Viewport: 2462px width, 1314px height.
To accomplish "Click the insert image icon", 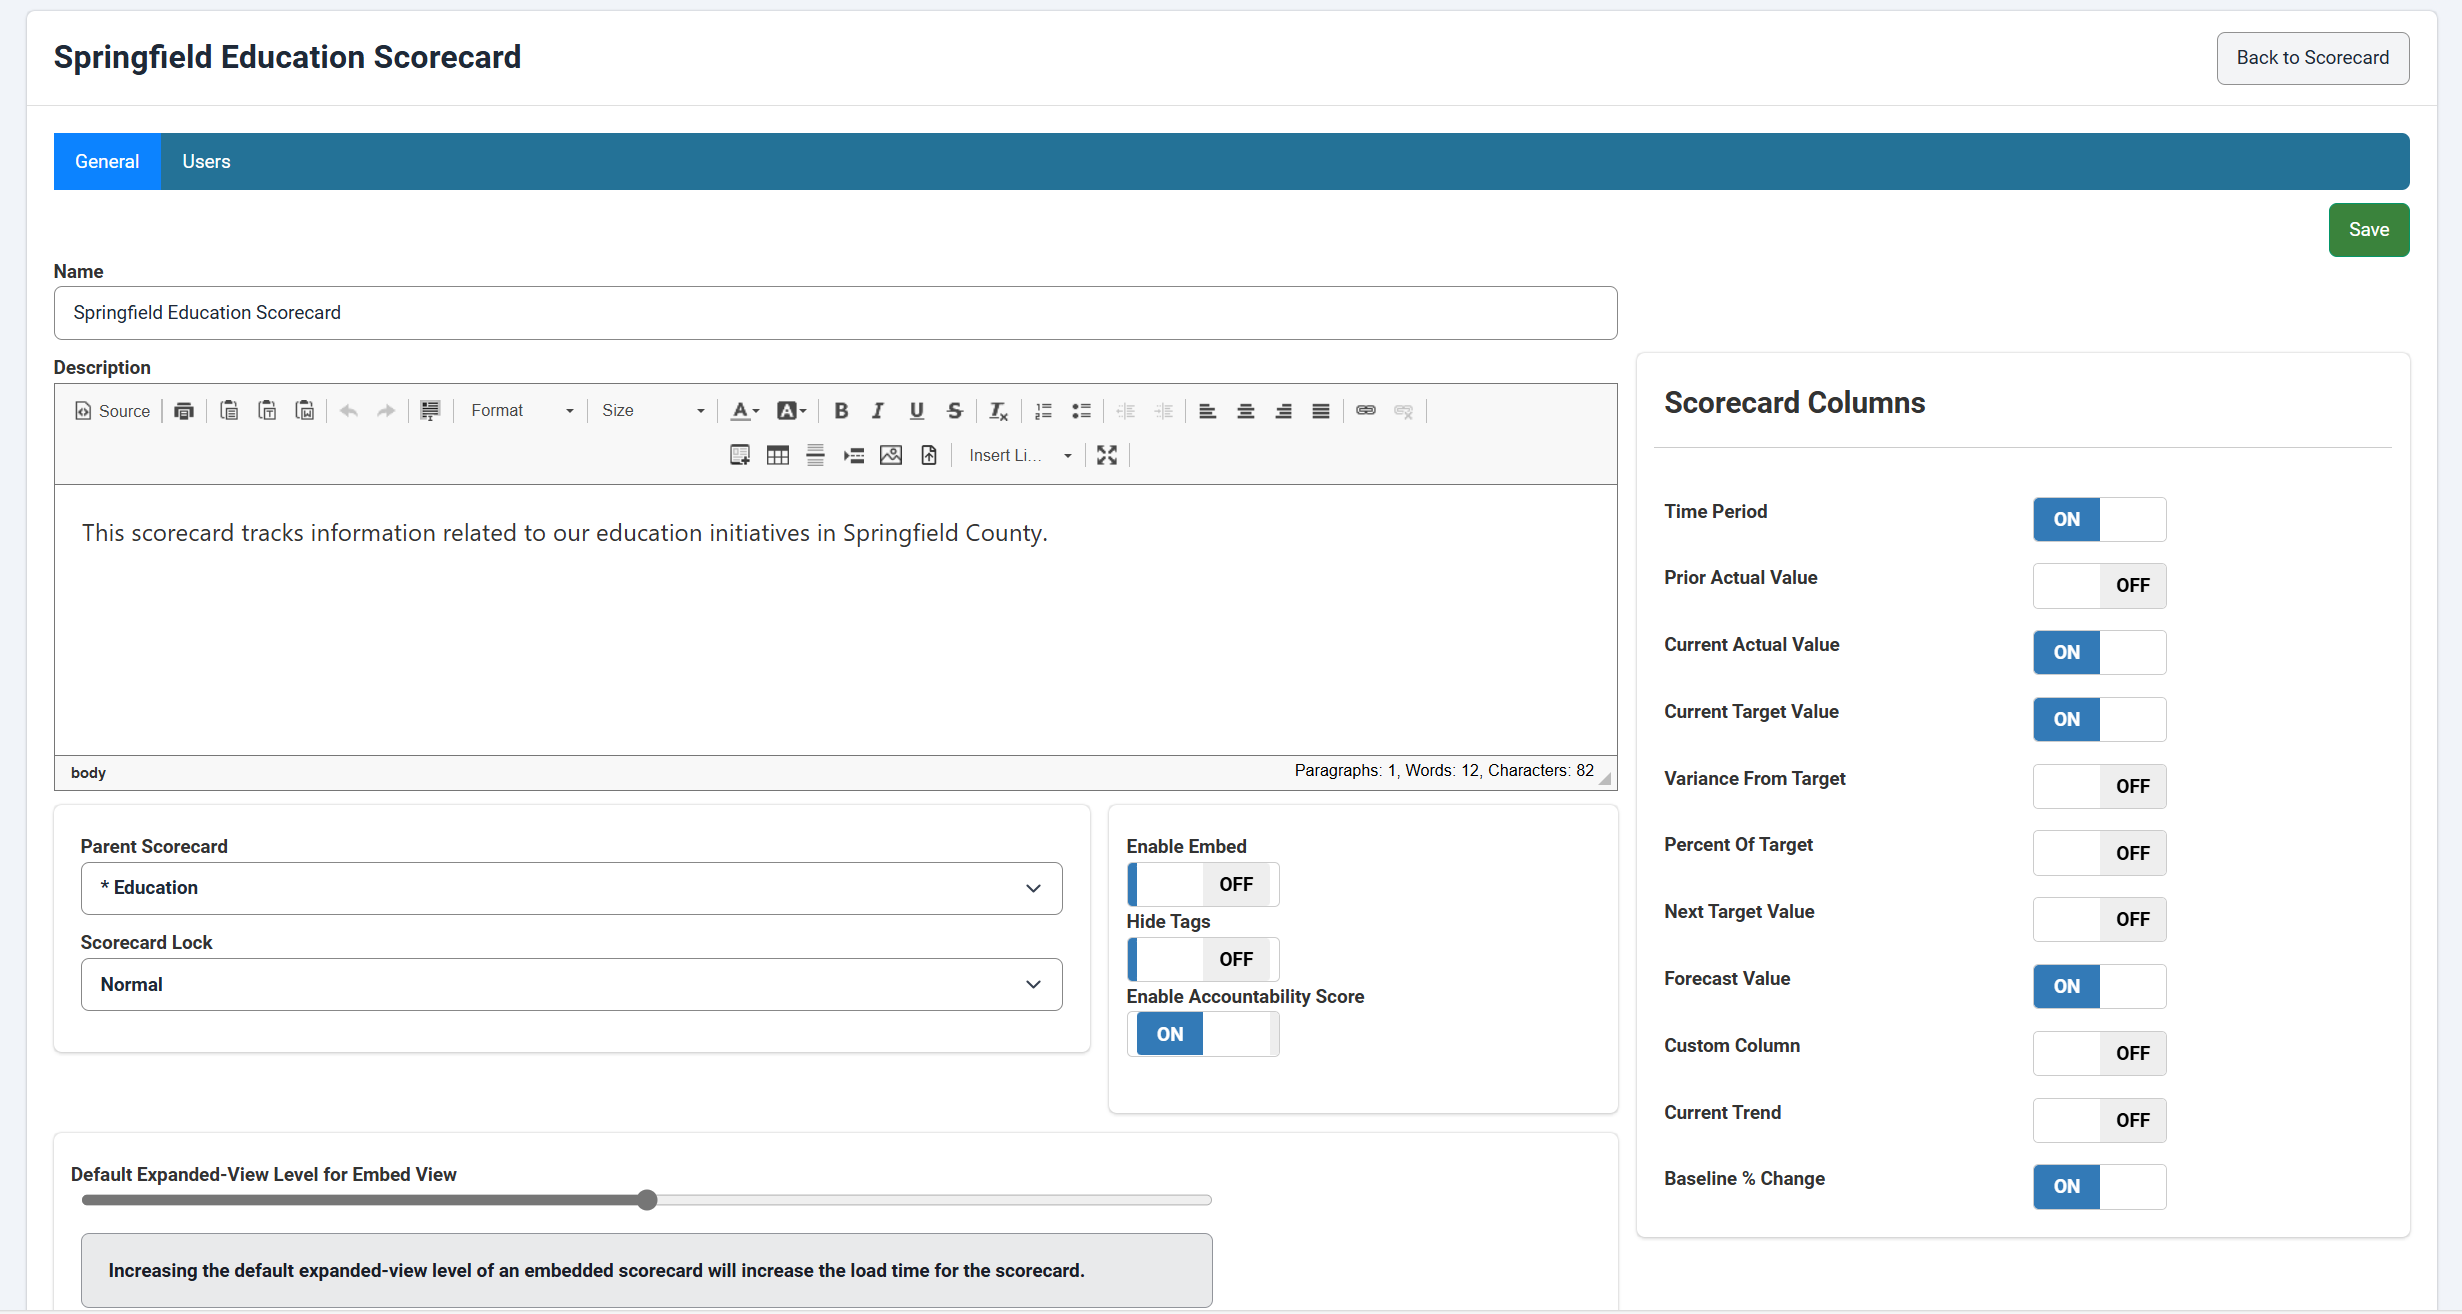I will pyautogui.click(x=890, y=456).
